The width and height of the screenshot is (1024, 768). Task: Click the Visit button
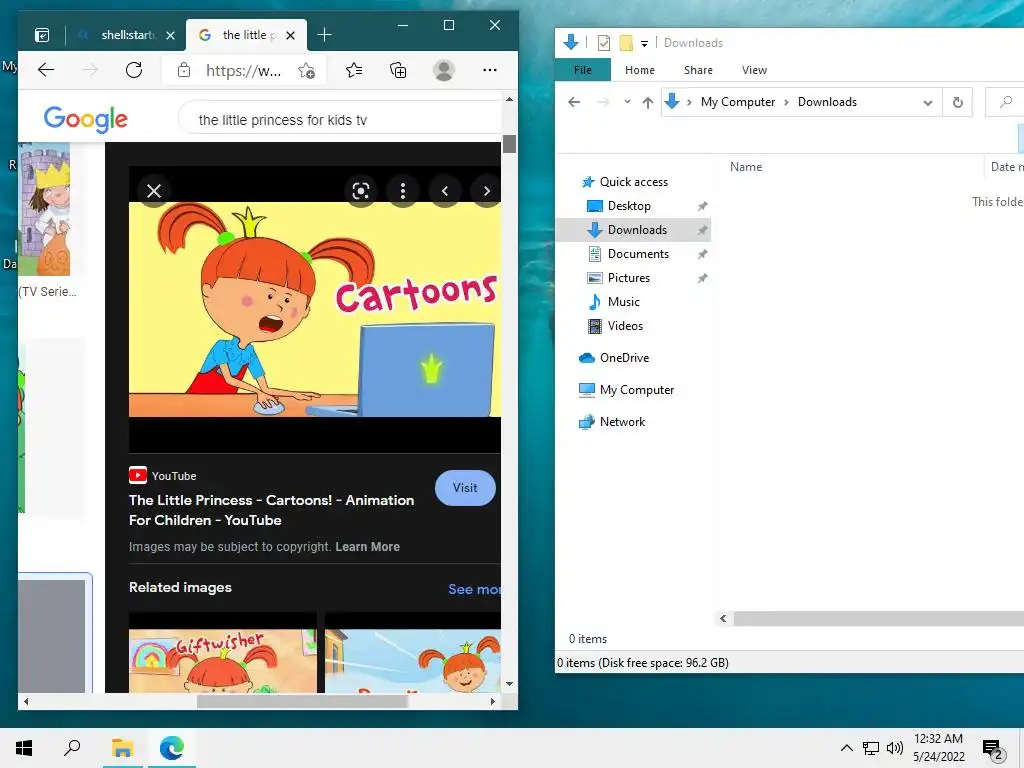465,488
